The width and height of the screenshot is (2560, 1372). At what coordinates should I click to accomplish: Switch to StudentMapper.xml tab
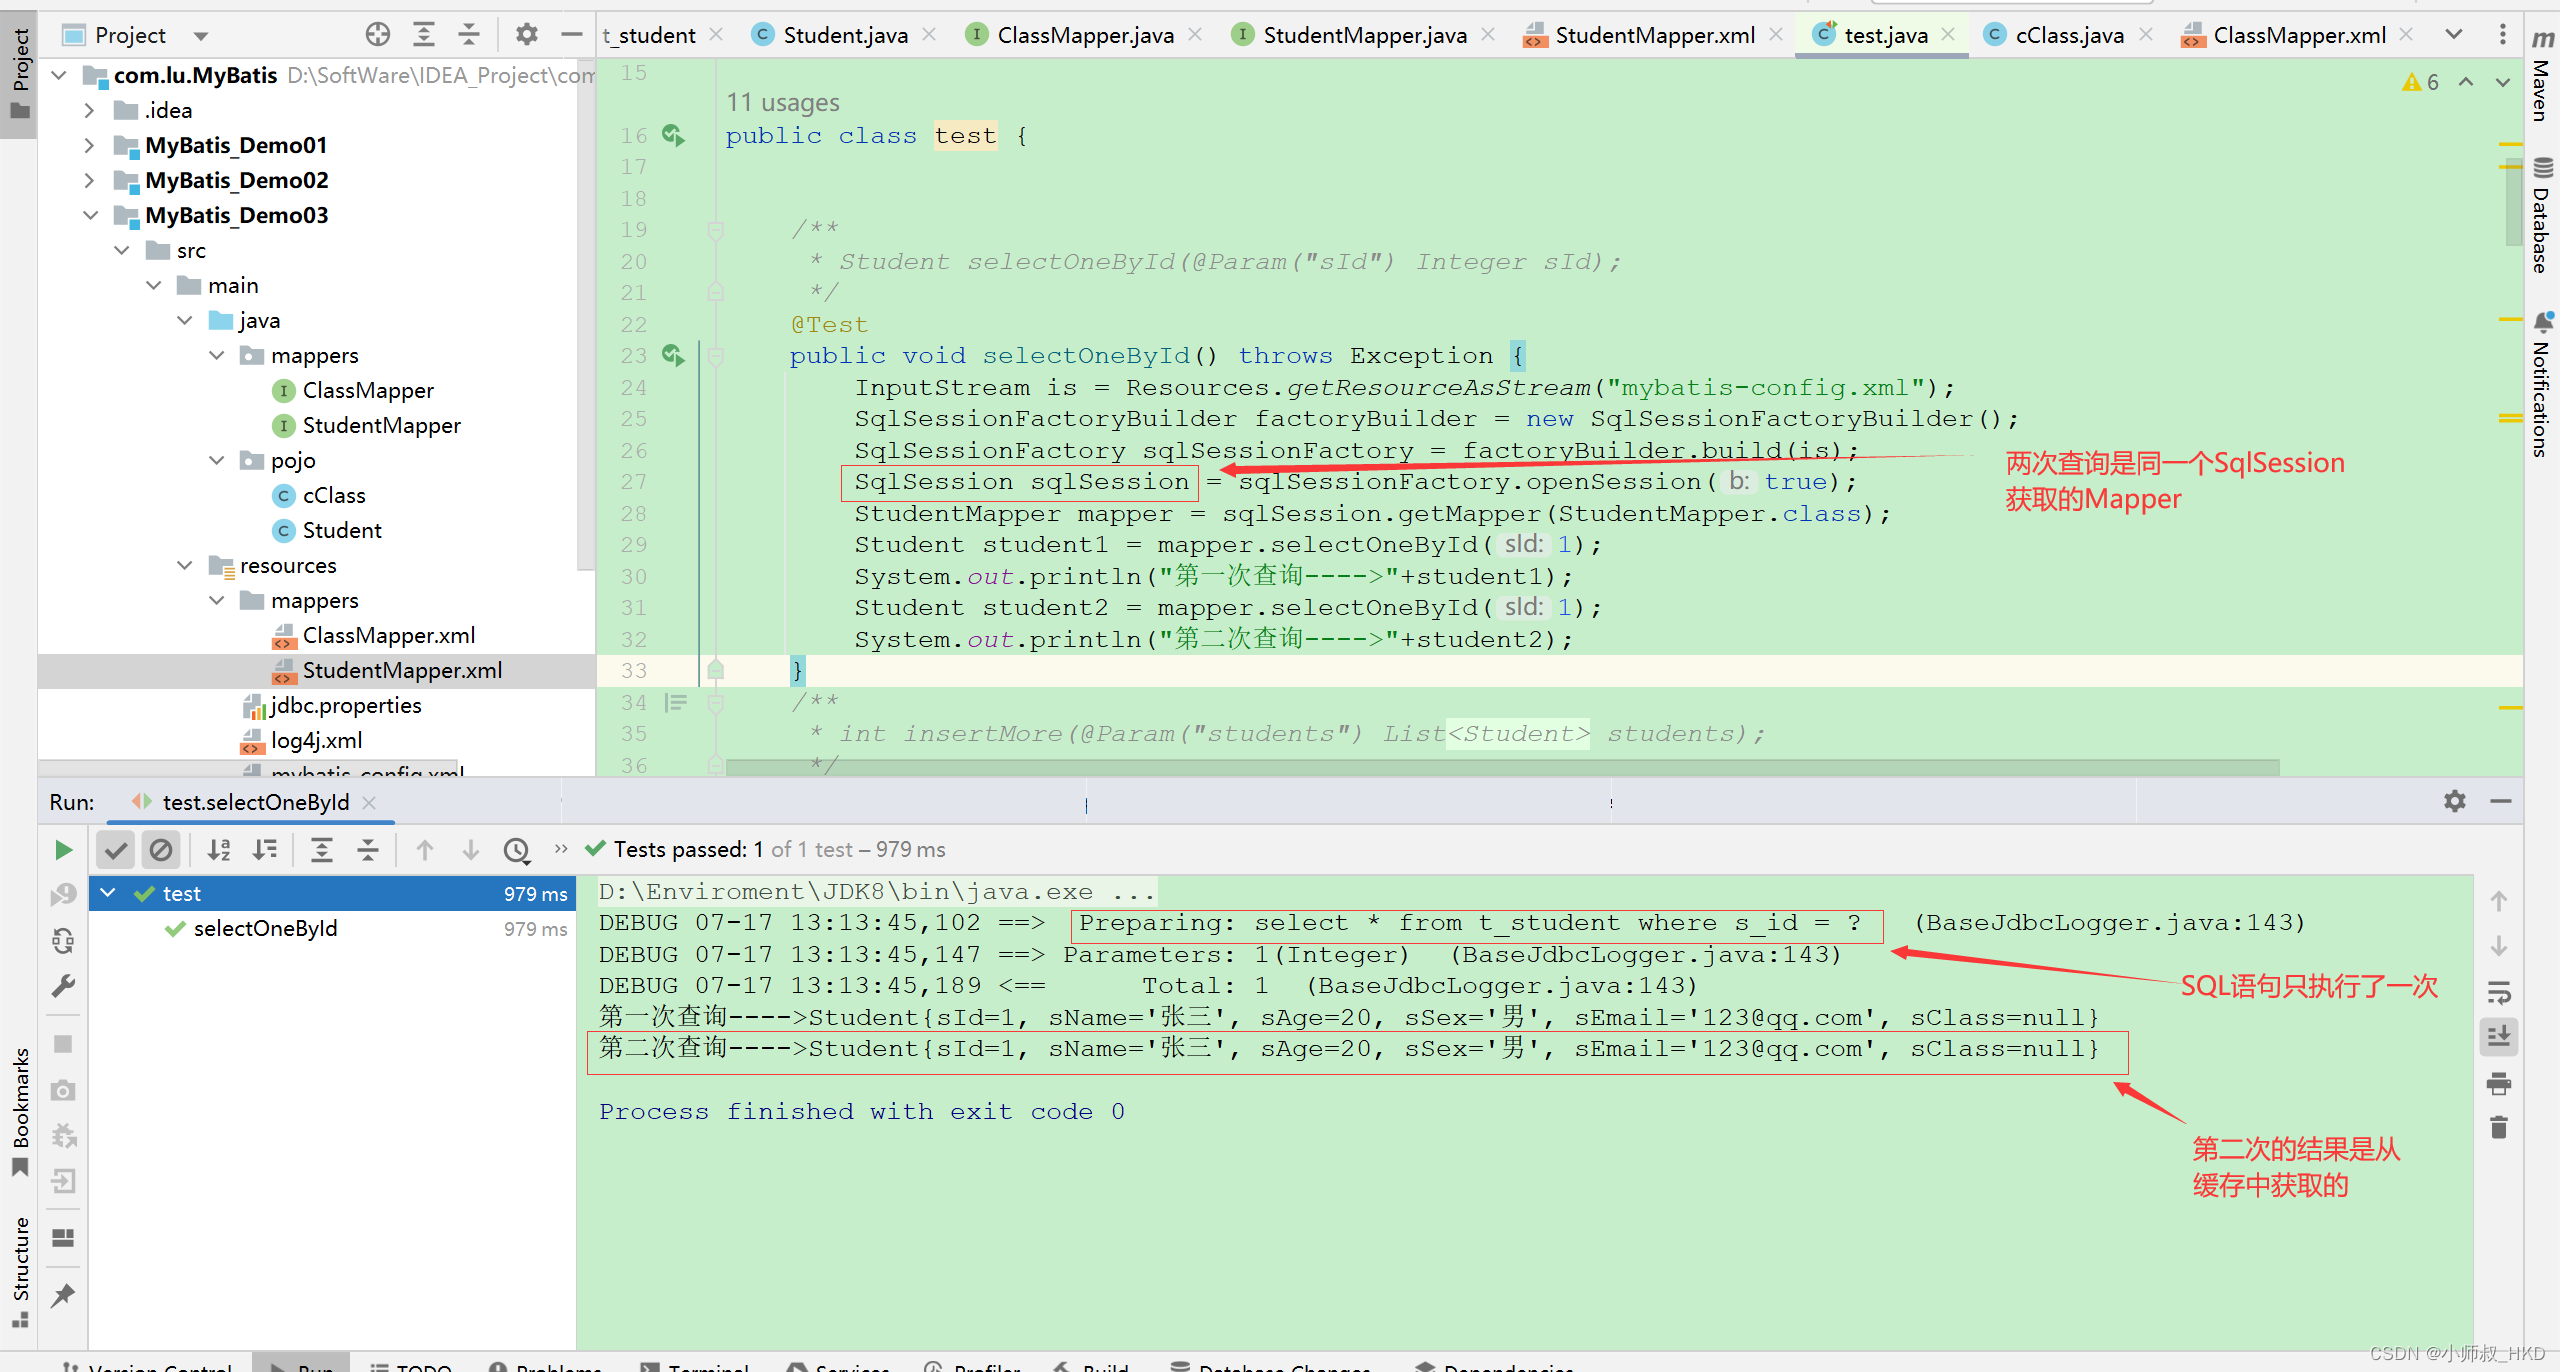coord(1655,35)
